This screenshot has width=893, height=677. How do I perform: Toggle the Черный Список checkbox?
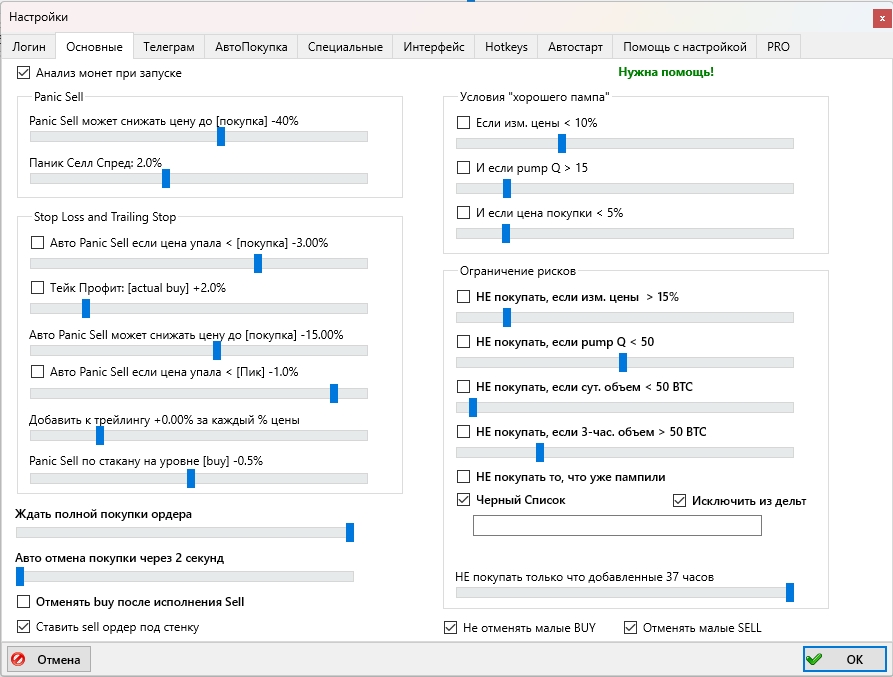[x=463, y=500]
